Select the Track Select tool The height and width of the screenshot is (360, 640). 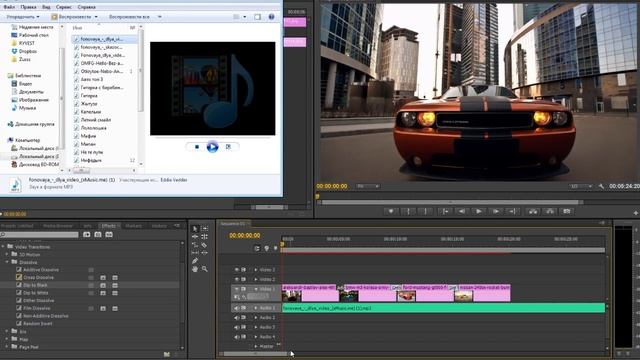(204, 229)
